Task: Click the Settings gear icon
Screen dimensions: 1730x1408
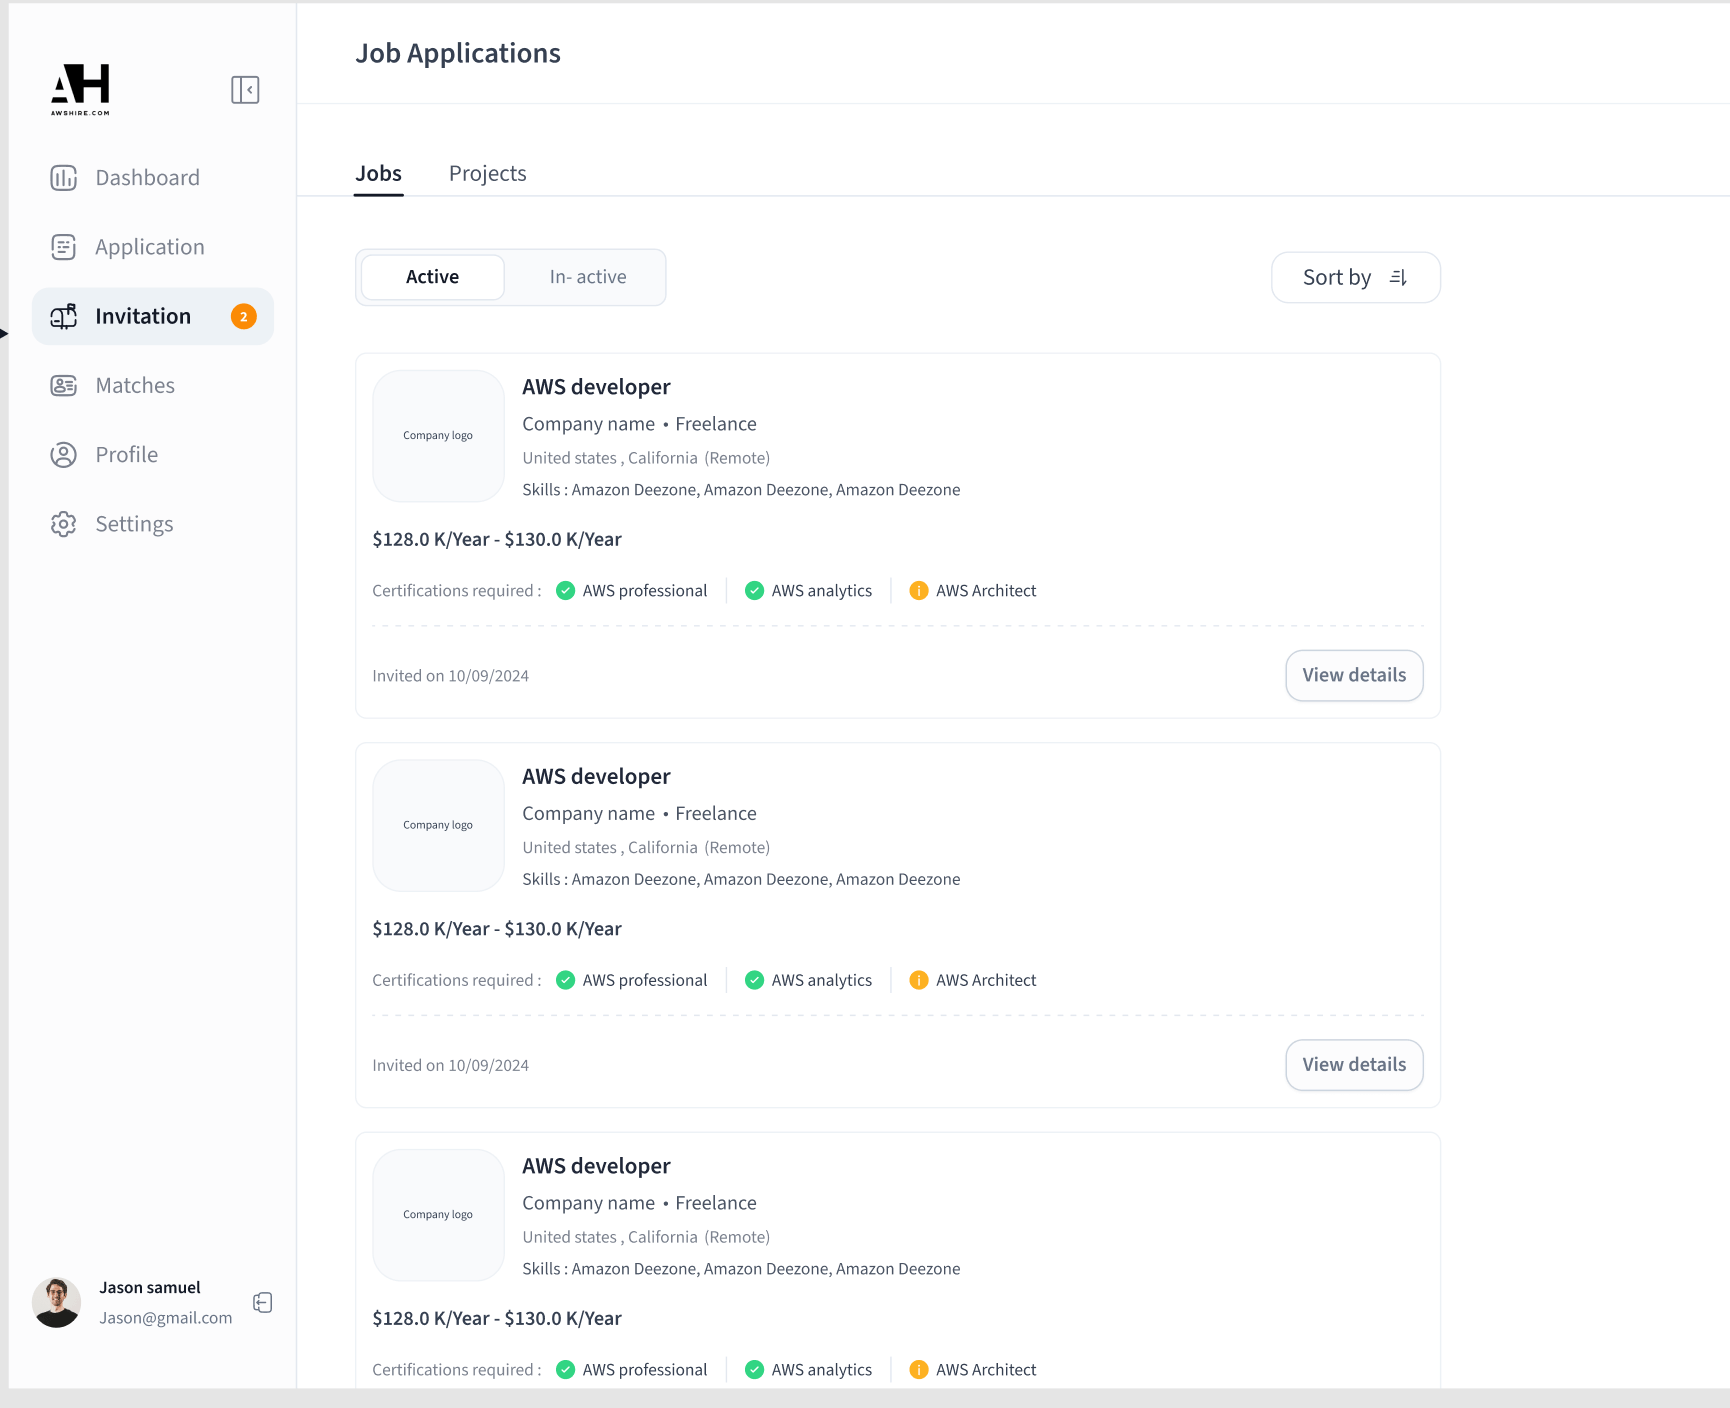Action: point(64,524)
